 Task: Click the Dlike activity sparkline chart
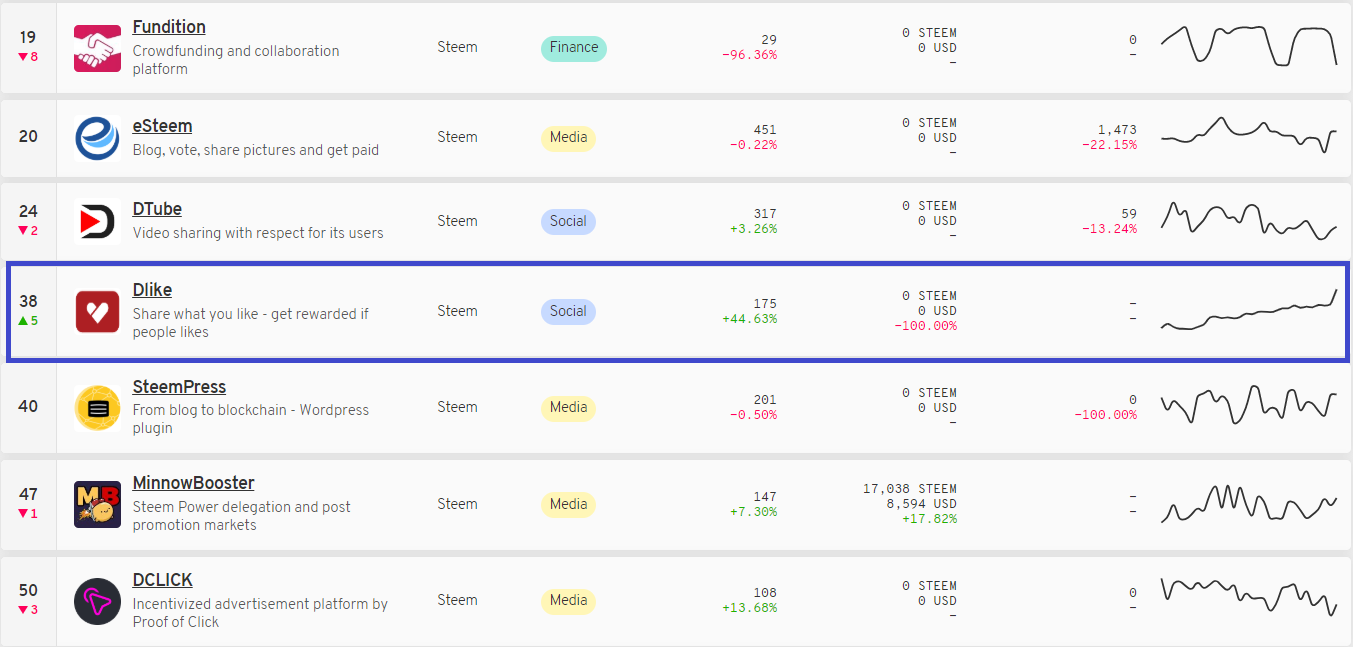1248,311
